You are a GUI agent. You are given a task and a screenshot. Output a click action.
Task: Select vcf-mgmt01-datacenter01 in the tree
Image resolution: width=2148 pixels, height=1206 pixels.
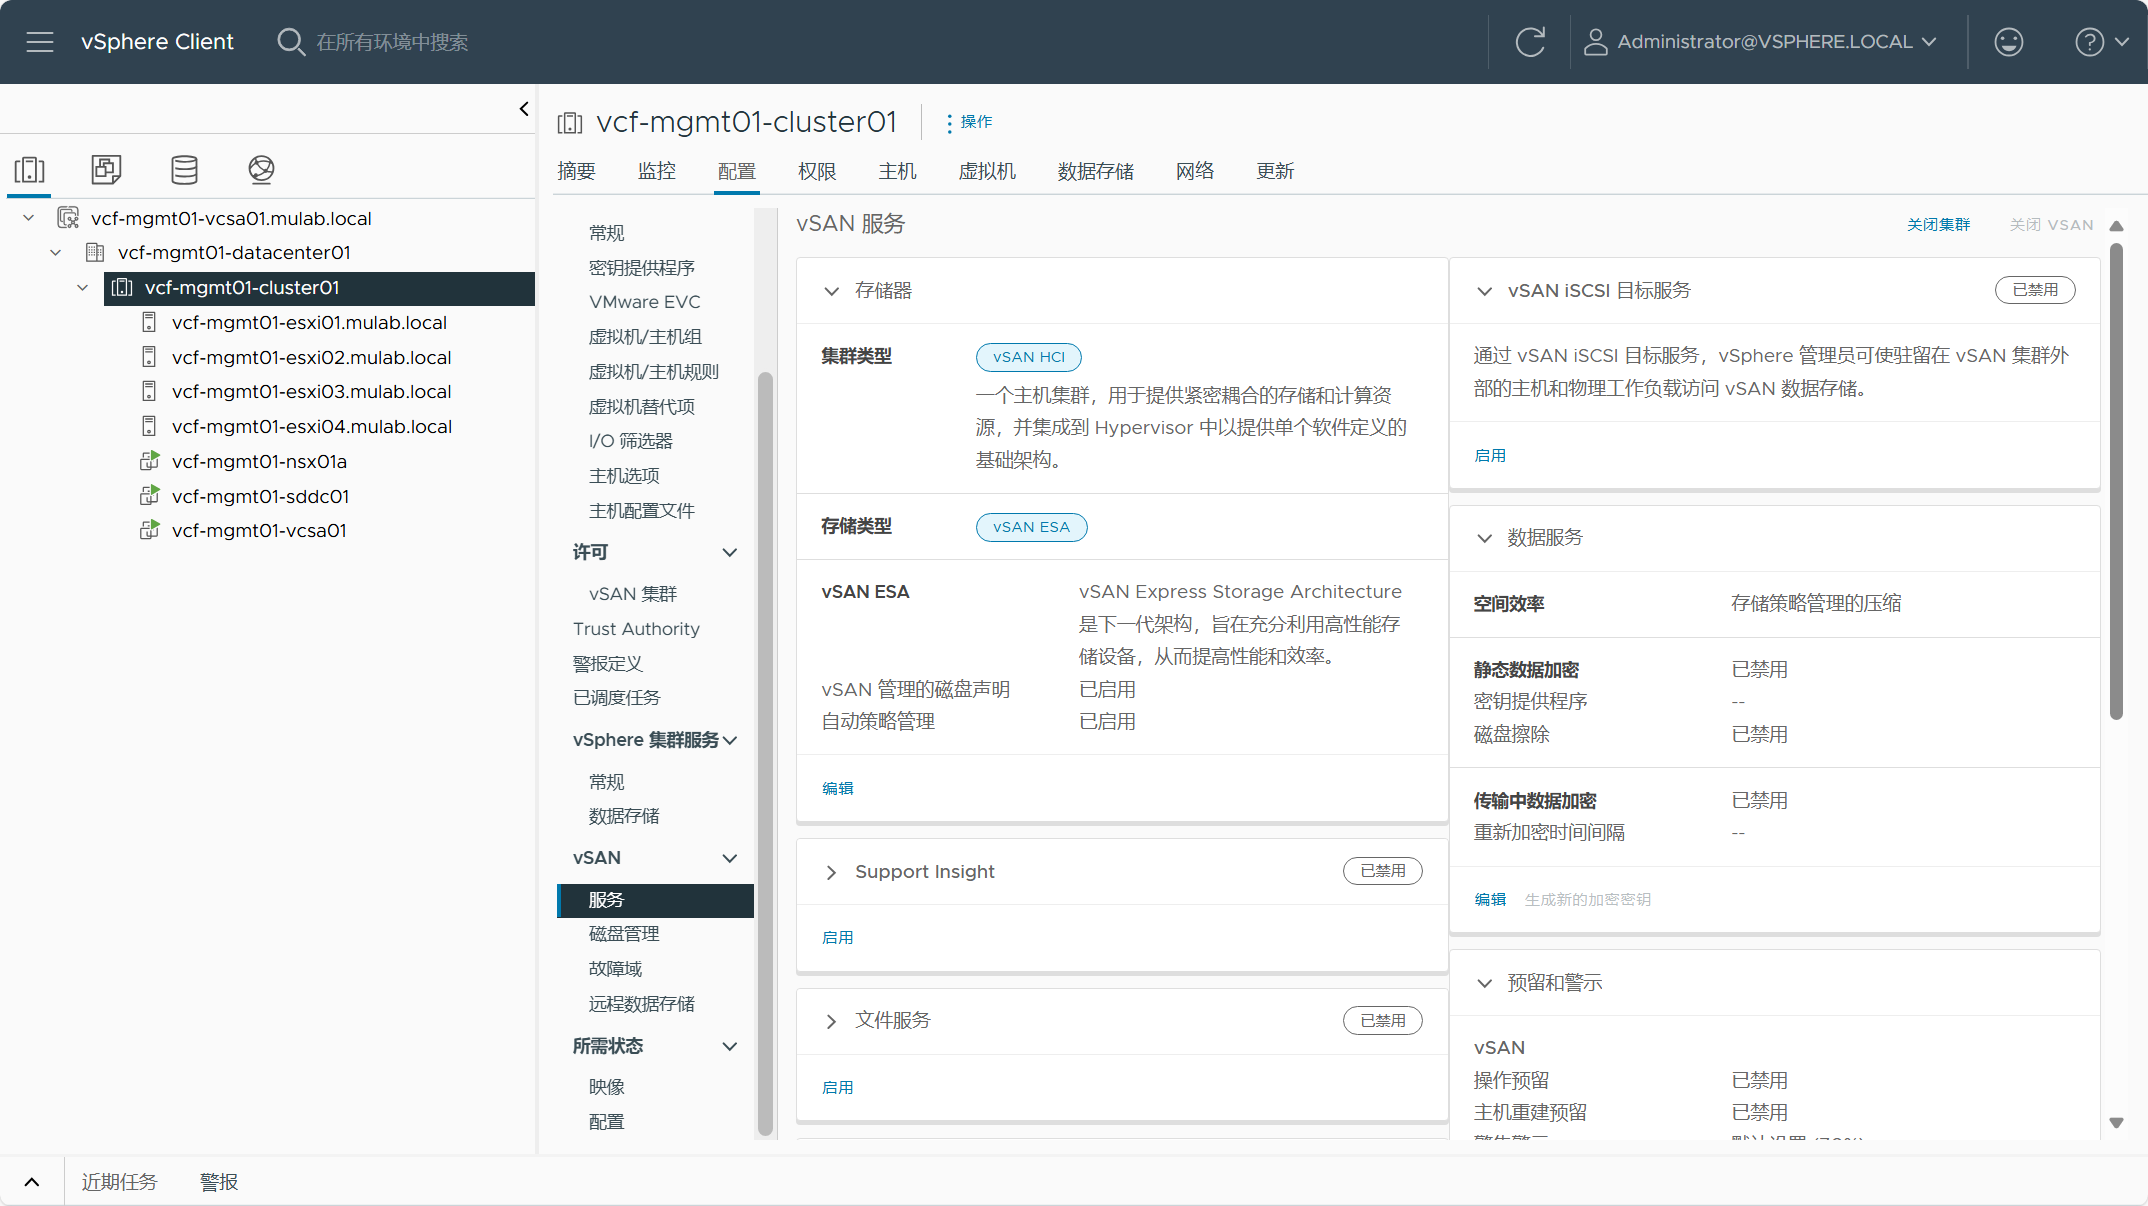click(x=234, y=252)
